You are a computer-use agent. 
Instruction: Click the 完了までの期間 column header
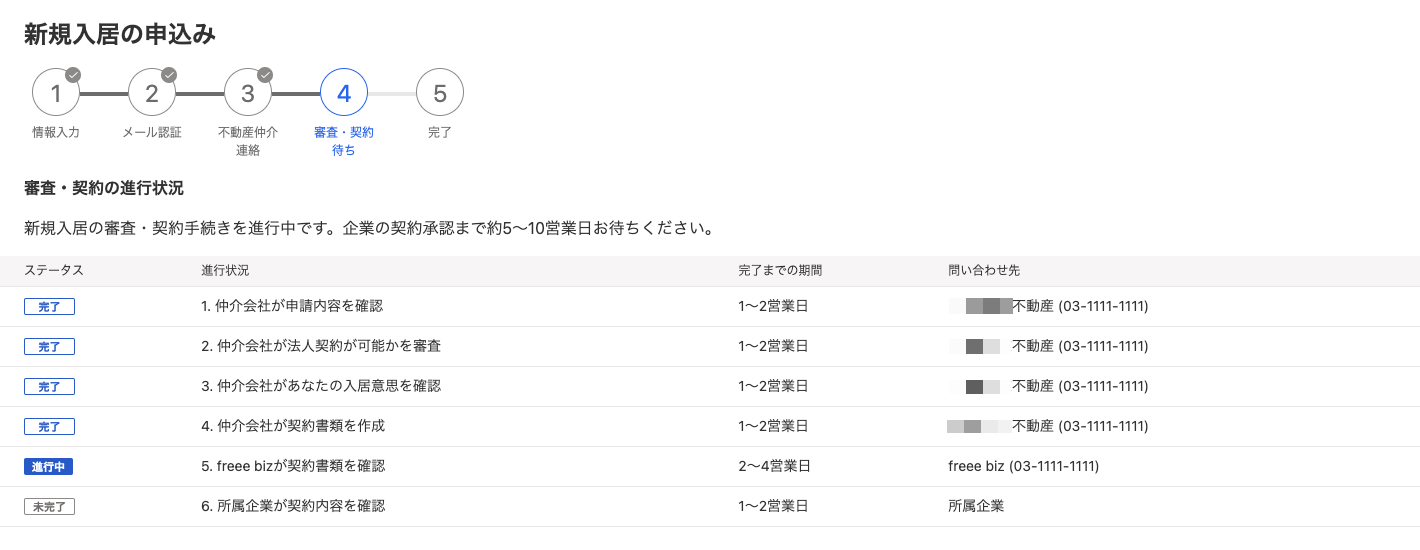[x=780, y=271]
